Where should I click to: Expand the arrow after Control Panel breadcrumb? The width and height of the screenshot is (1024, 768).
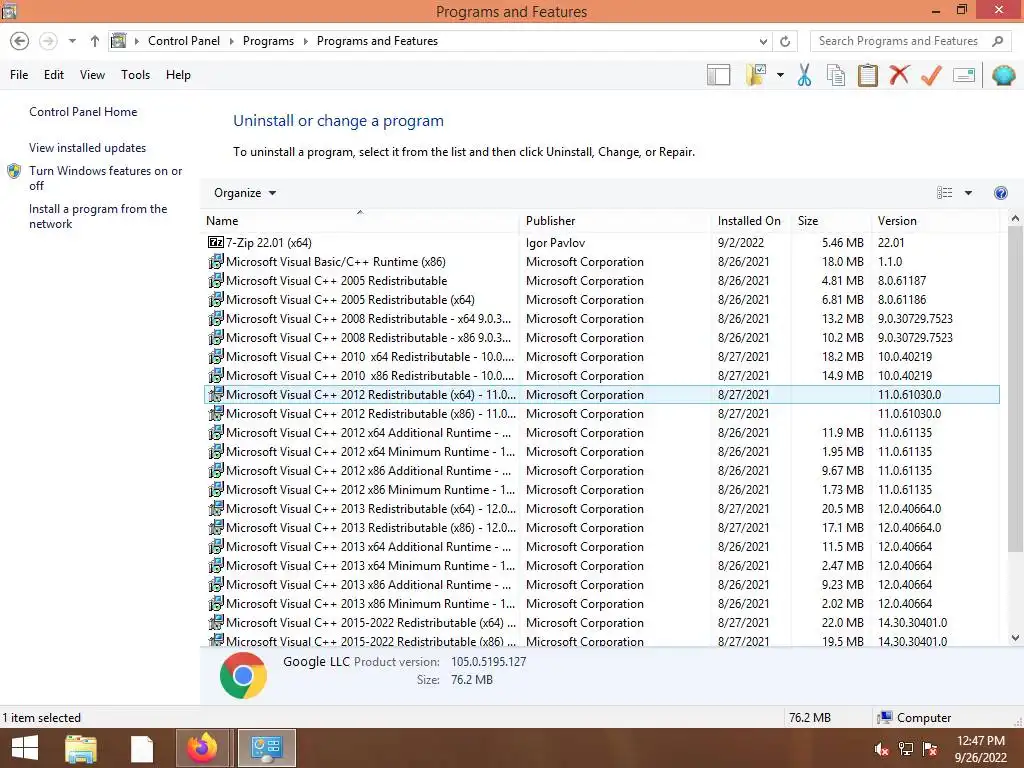(x=232, y=41)
